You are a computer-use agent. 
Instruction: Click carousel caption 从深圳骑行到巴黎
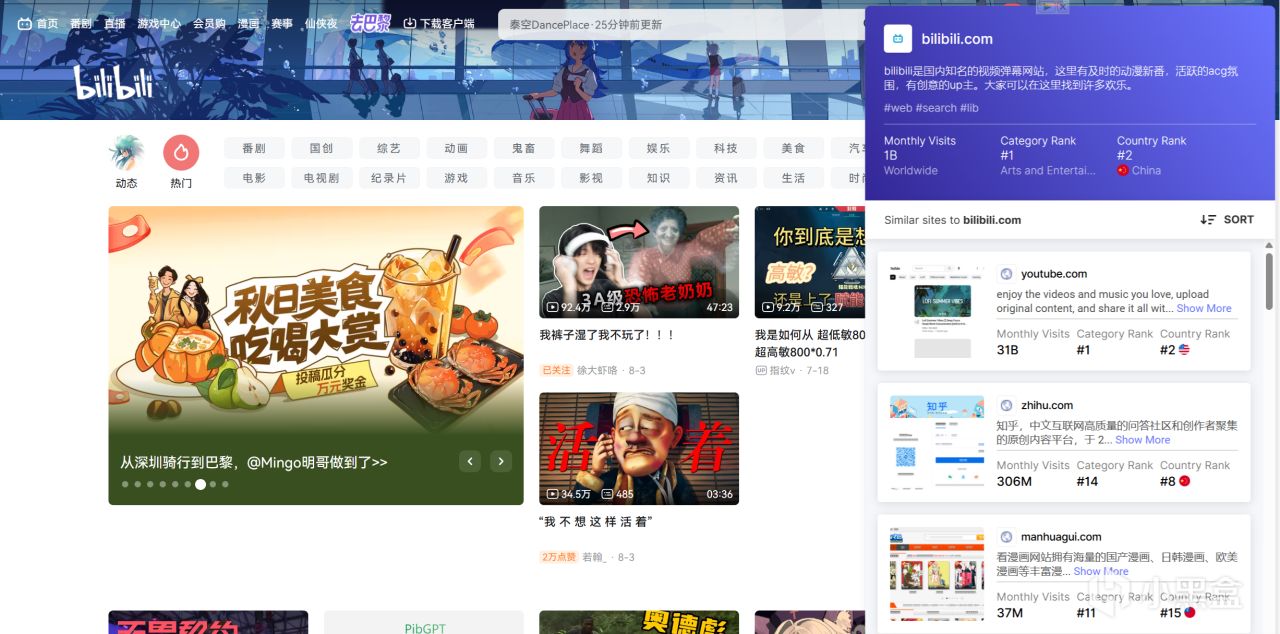(x=254, y=462)
